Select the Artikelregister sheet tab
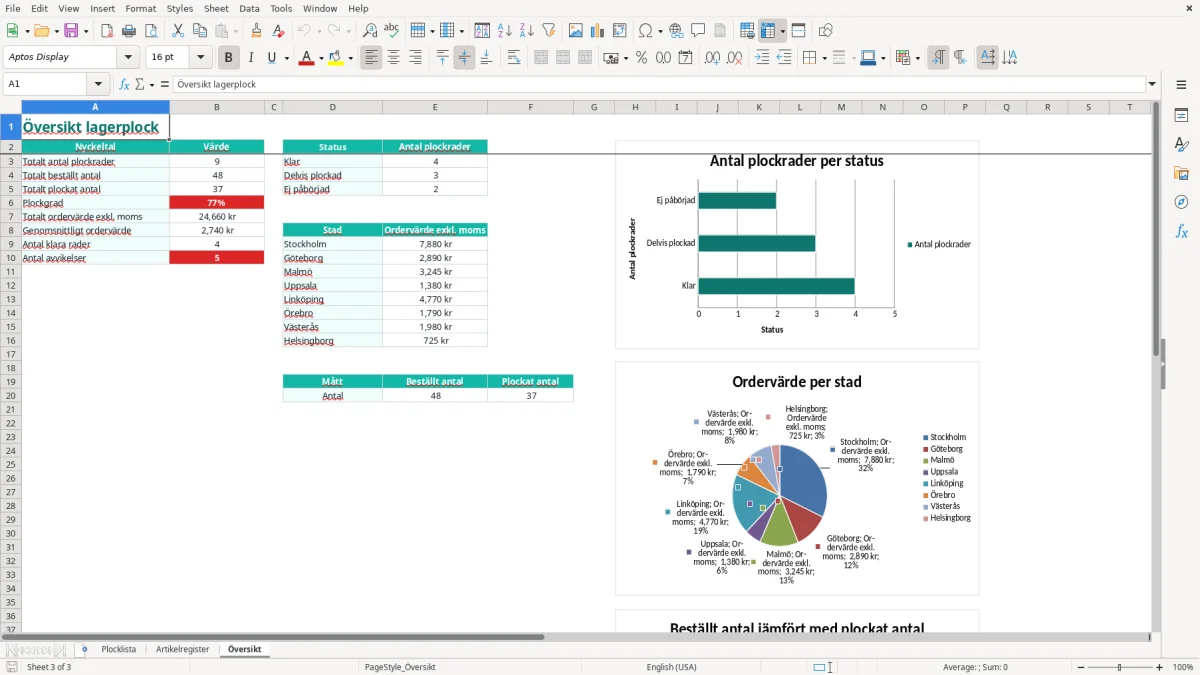Screen dimensions: 1200x675 pos(182,649)
